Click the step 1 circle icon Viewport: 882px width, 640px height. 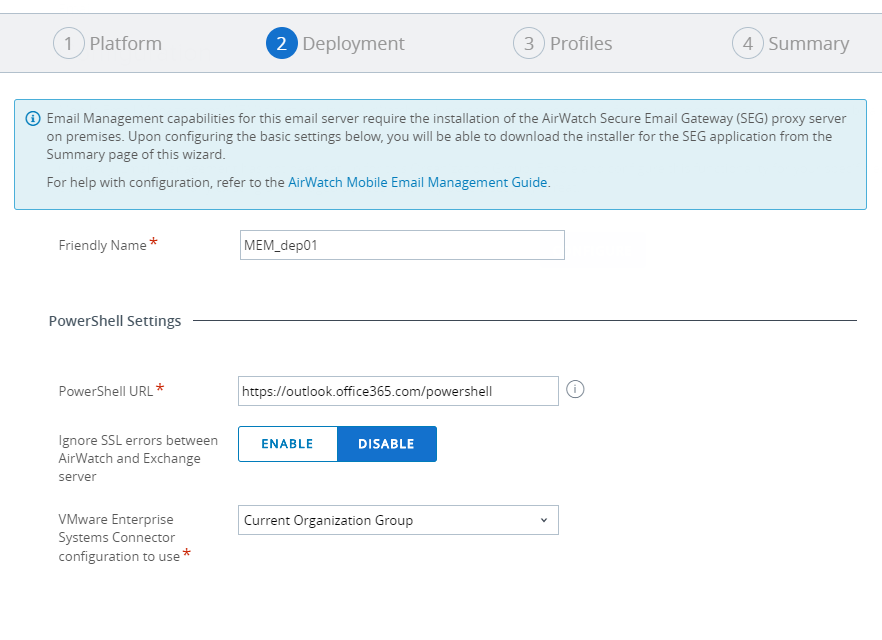click(x=69, y=44)
